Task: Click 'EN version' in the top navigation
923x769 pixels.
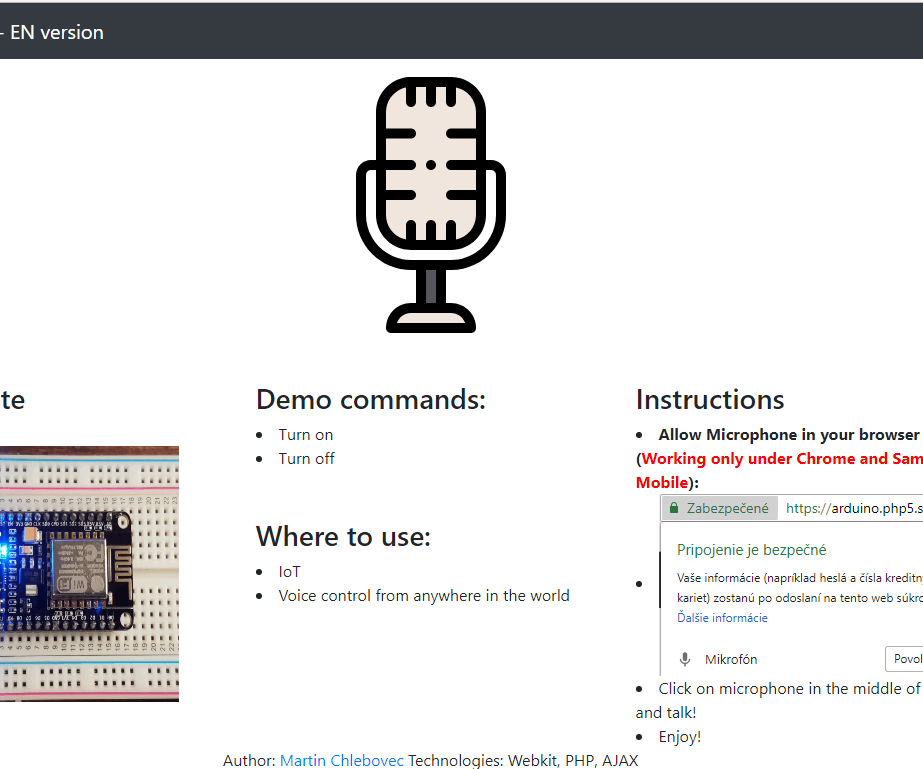Action: click(56, 32)
